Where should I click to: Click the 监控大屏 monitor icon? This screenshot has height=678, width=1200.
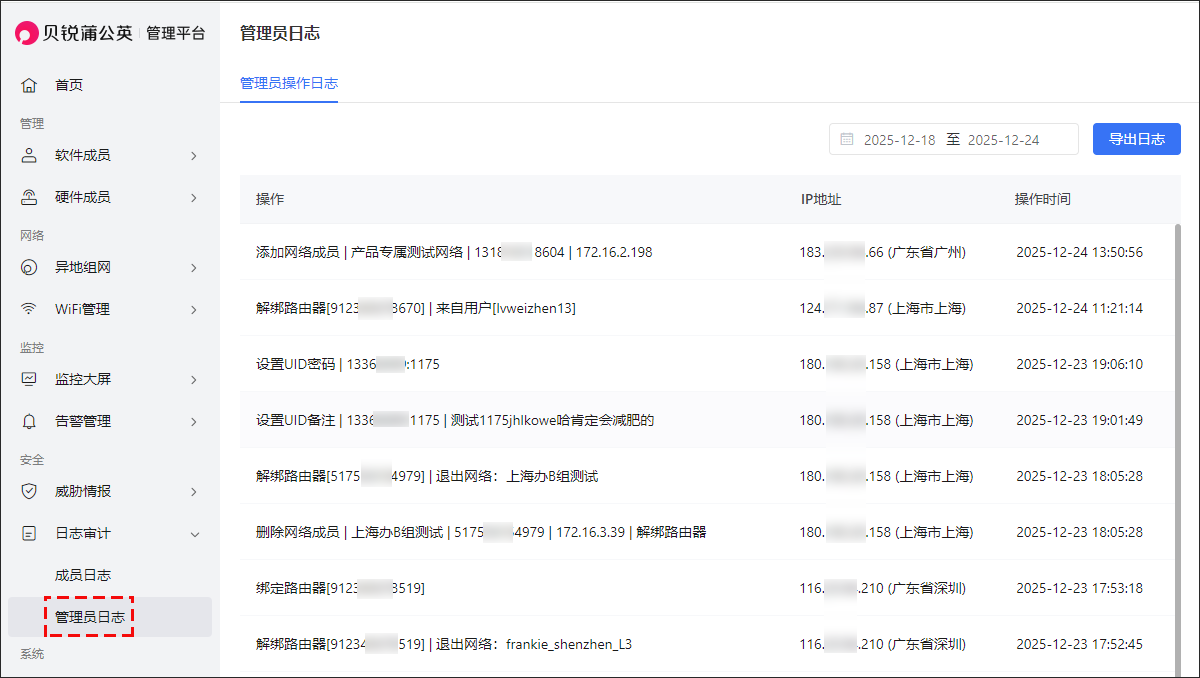coord(29,379)
